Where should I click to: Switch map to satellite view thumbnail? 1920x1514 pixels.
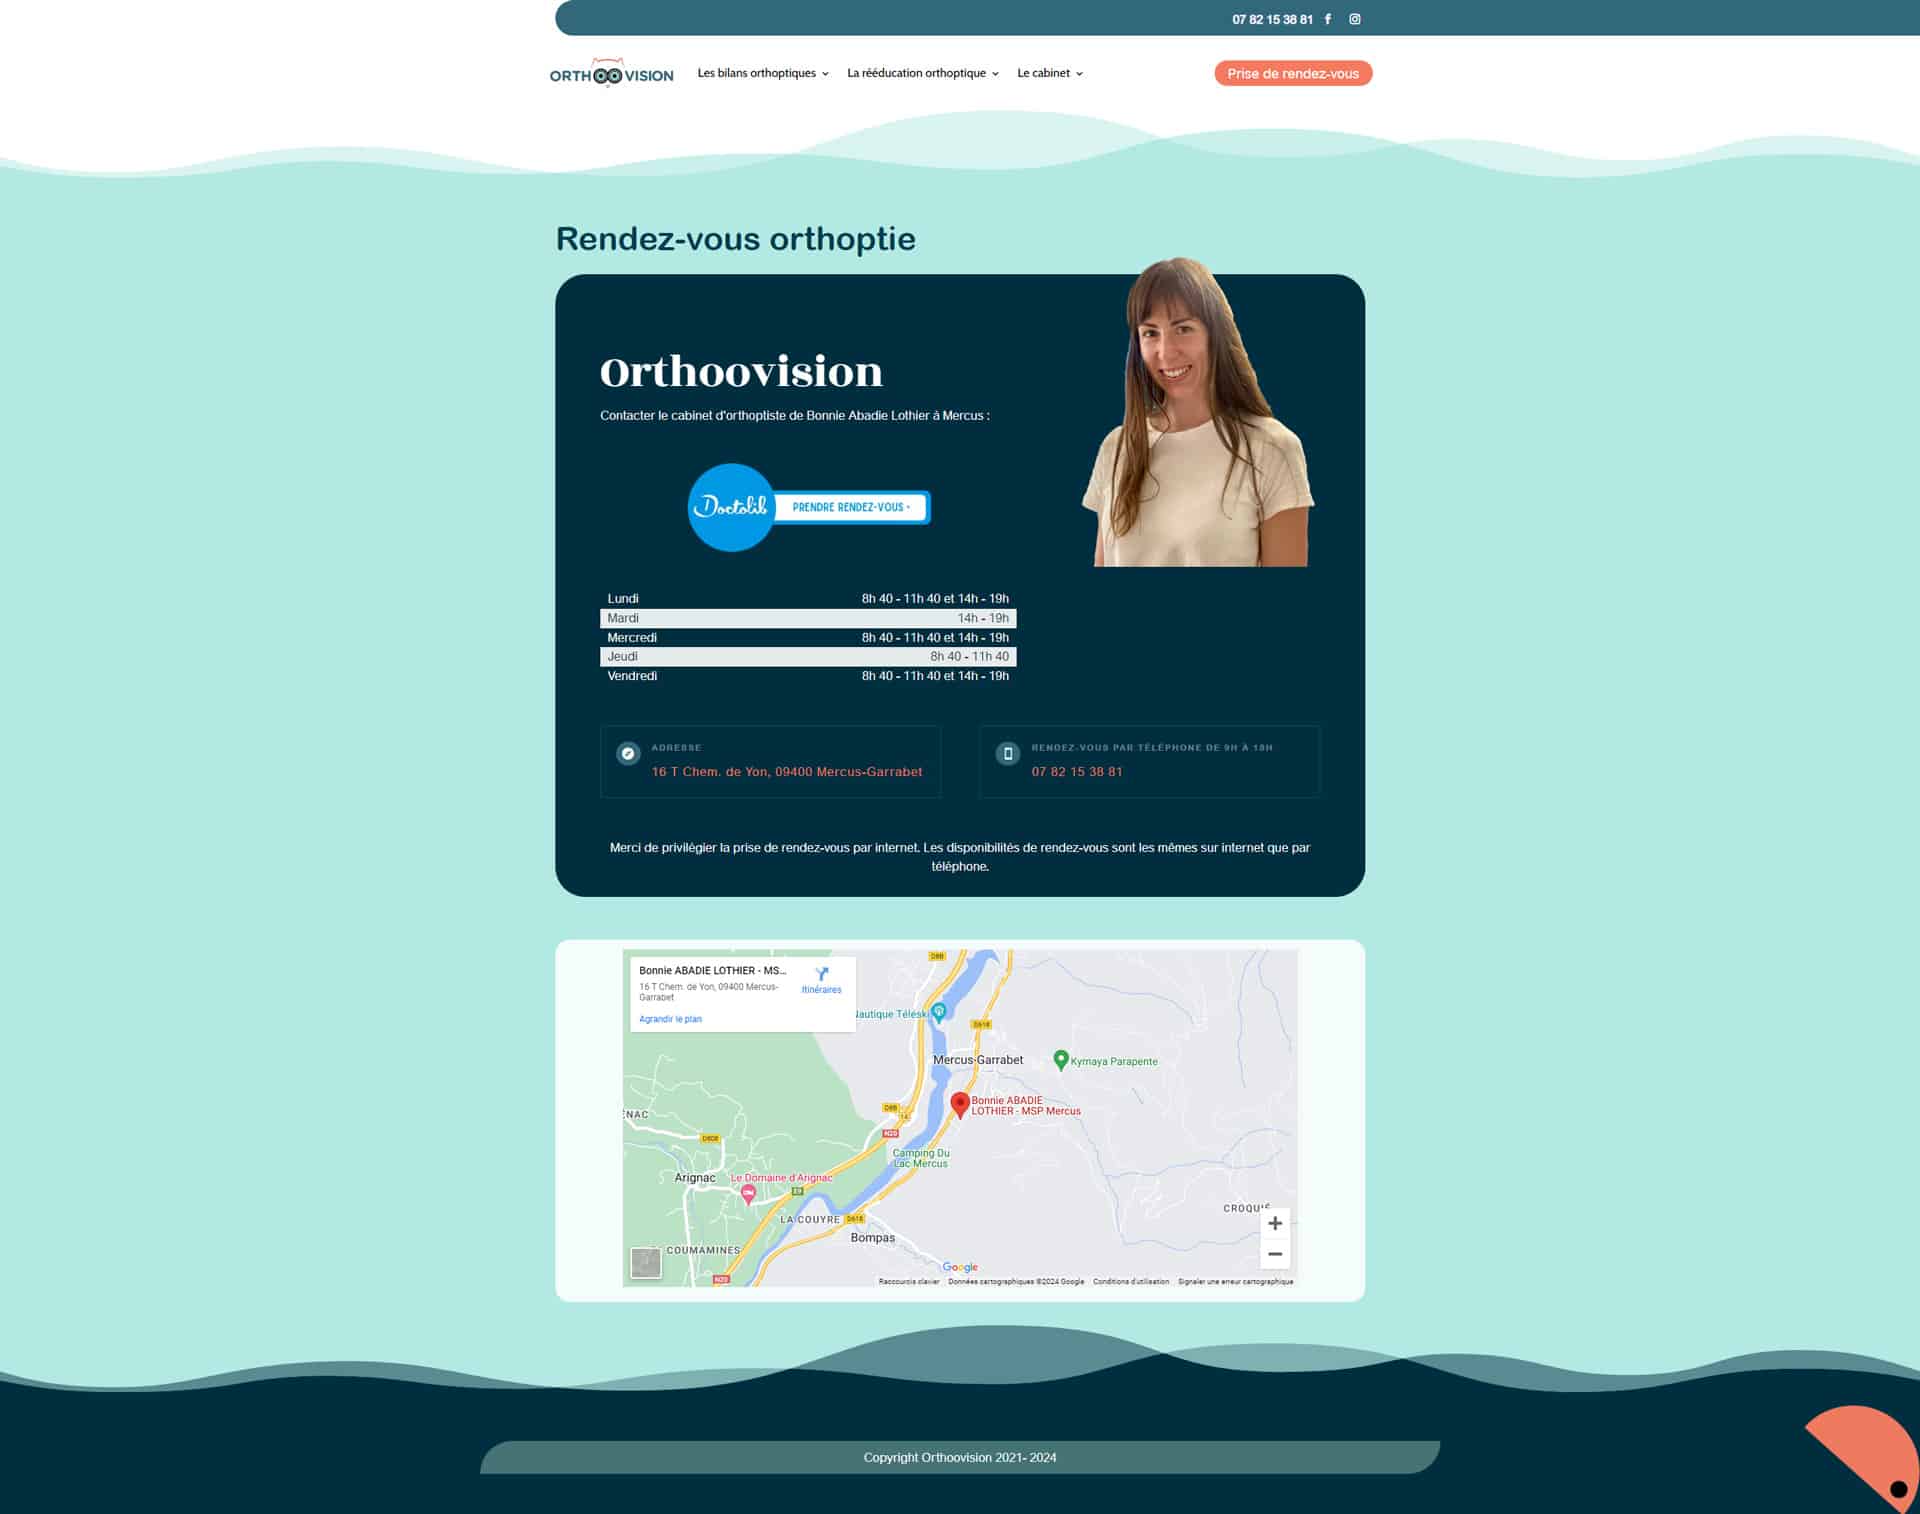coord(646,1262)
